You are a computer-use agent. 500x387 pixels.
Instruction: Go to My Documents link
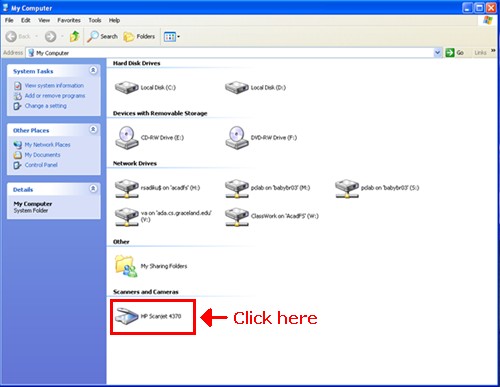click(x=42, y=155)
